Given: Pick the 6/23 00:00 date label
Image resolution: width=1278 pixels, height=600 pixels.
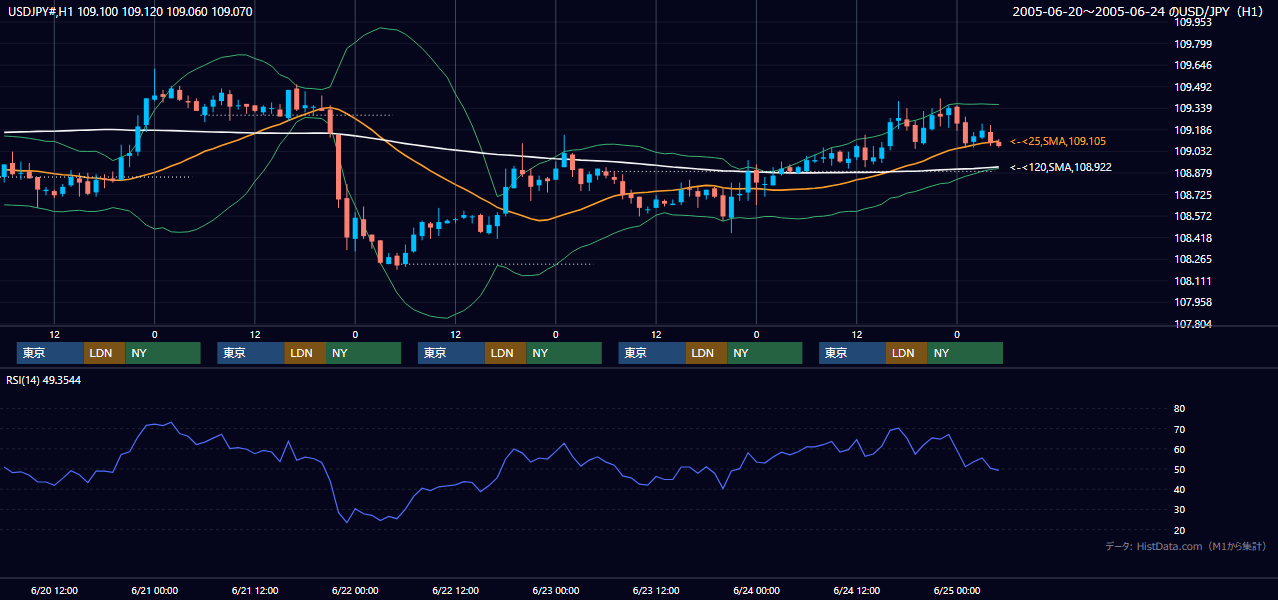Looking at the screenshot, I should point(556,590).
